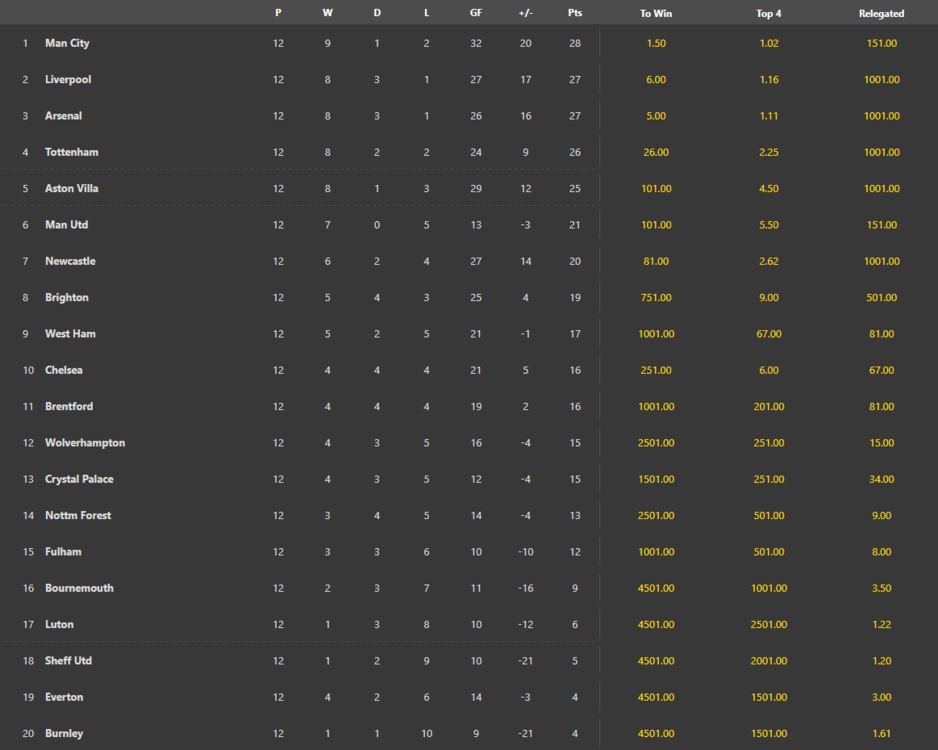The height and width of the screenshot is (750, 938).
Task: Pick Arsenal's Top 4 odds 1.11
Action: click(x=769, y=116)
